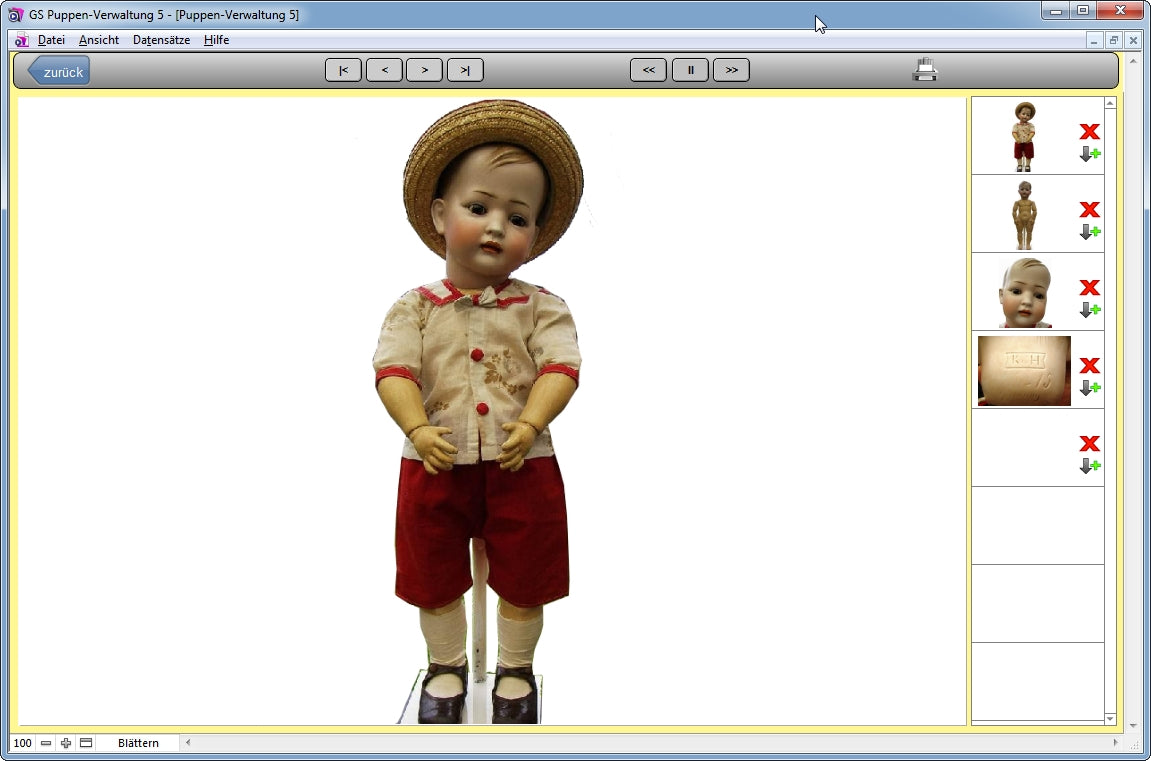Delete the first doll thumbnail with red X

point(1089,131)
